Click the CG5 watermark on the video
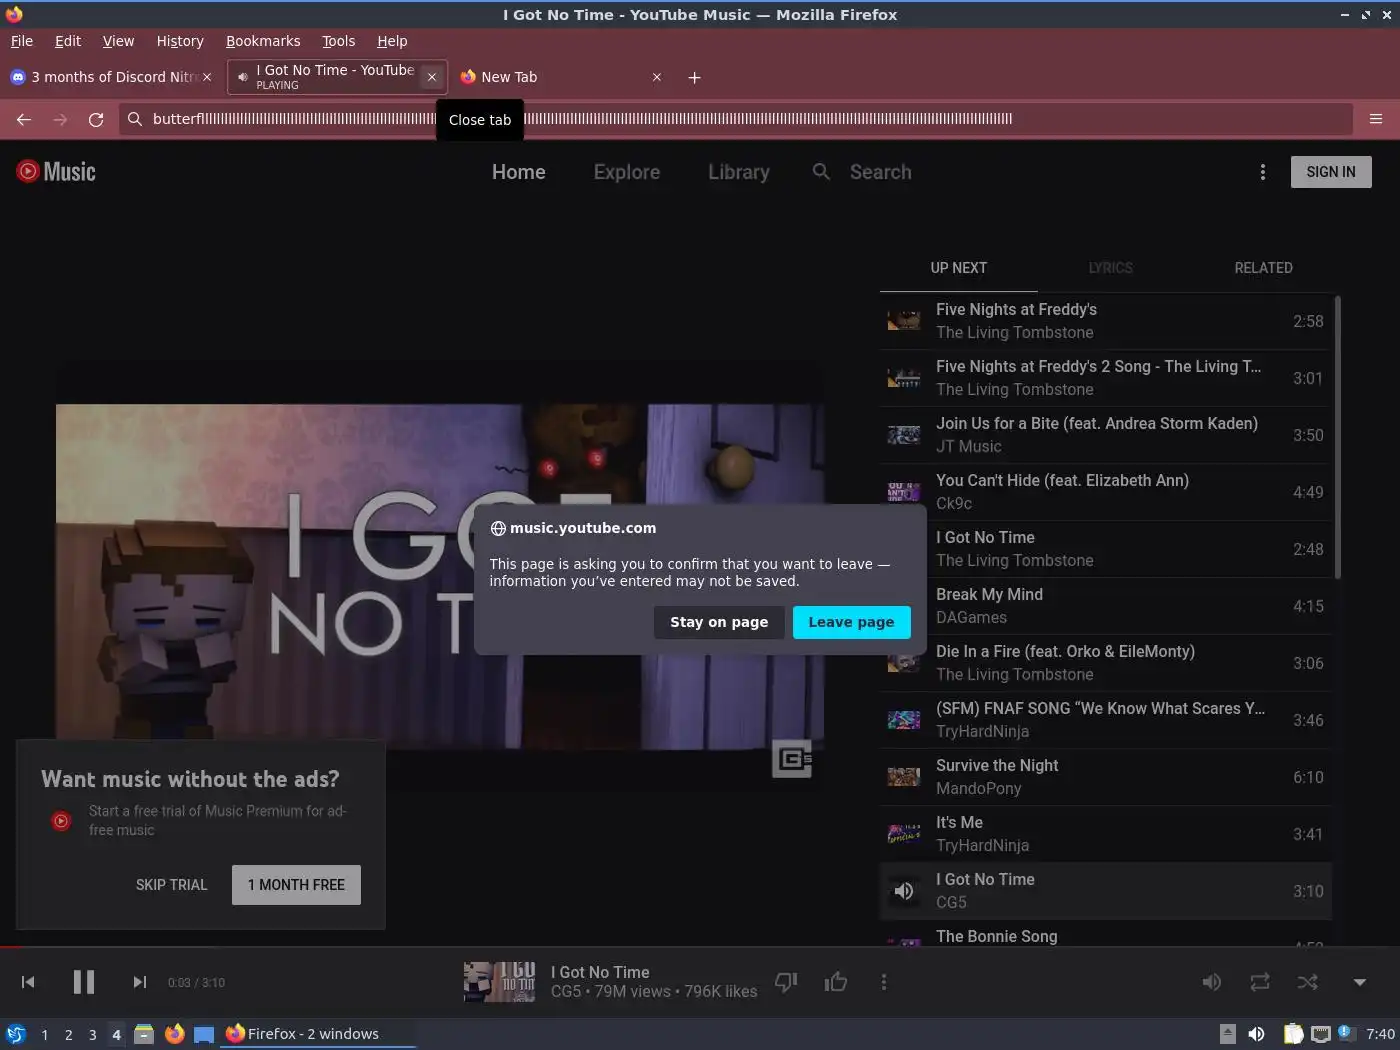The height and width of the screenshot is (1050, 1400). (792, 759)
